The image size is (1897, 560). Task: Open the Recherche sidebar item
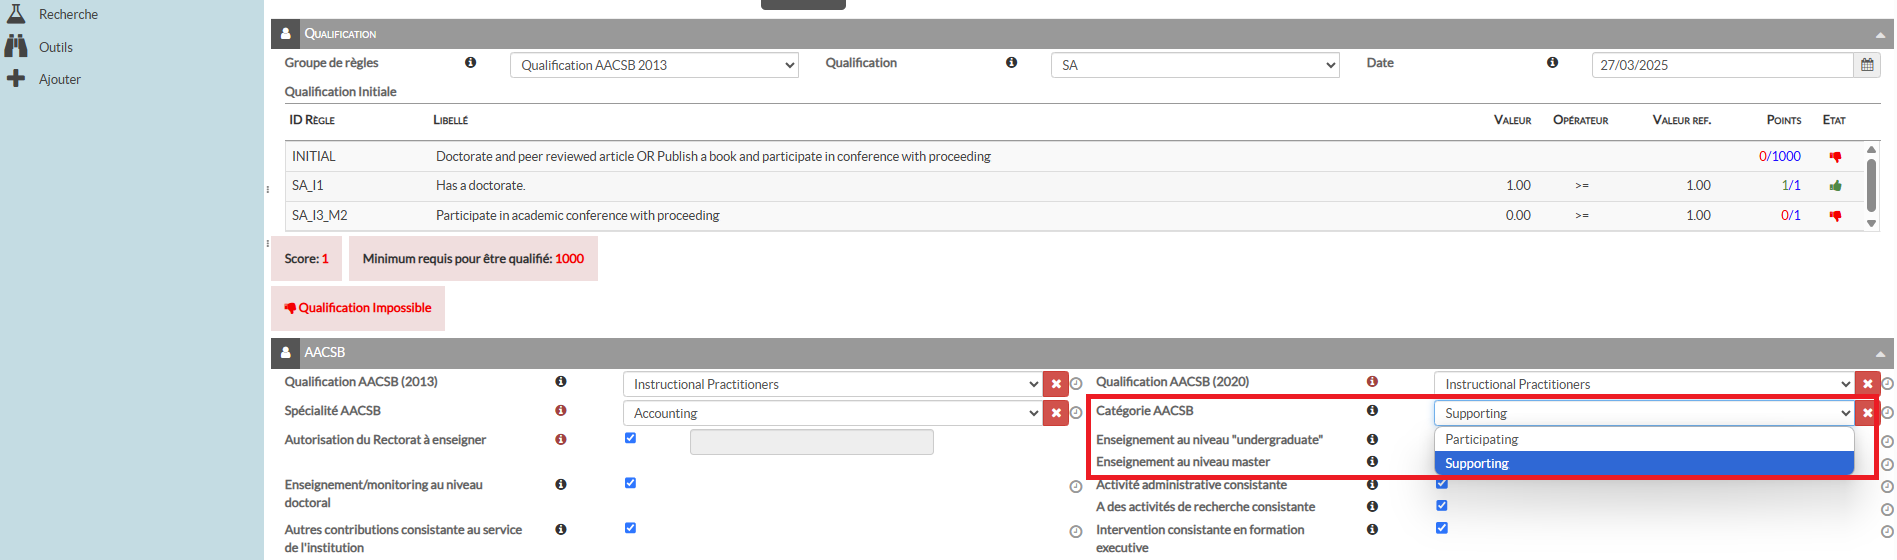point(67,15)
